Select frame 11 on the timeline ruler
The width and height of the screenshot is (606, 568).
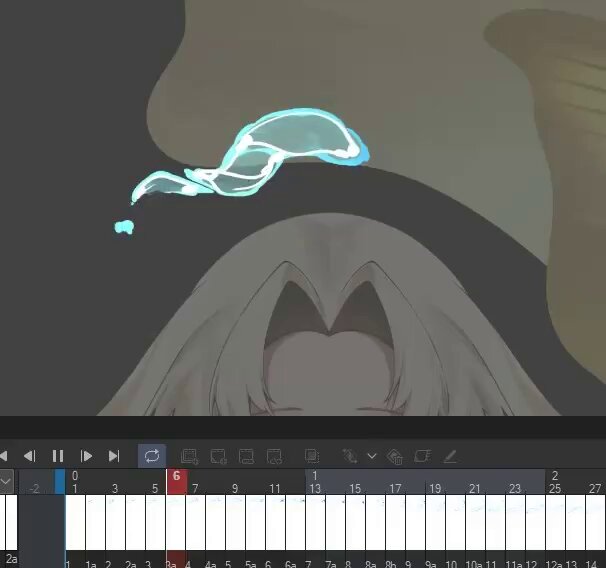coord(275,489)
